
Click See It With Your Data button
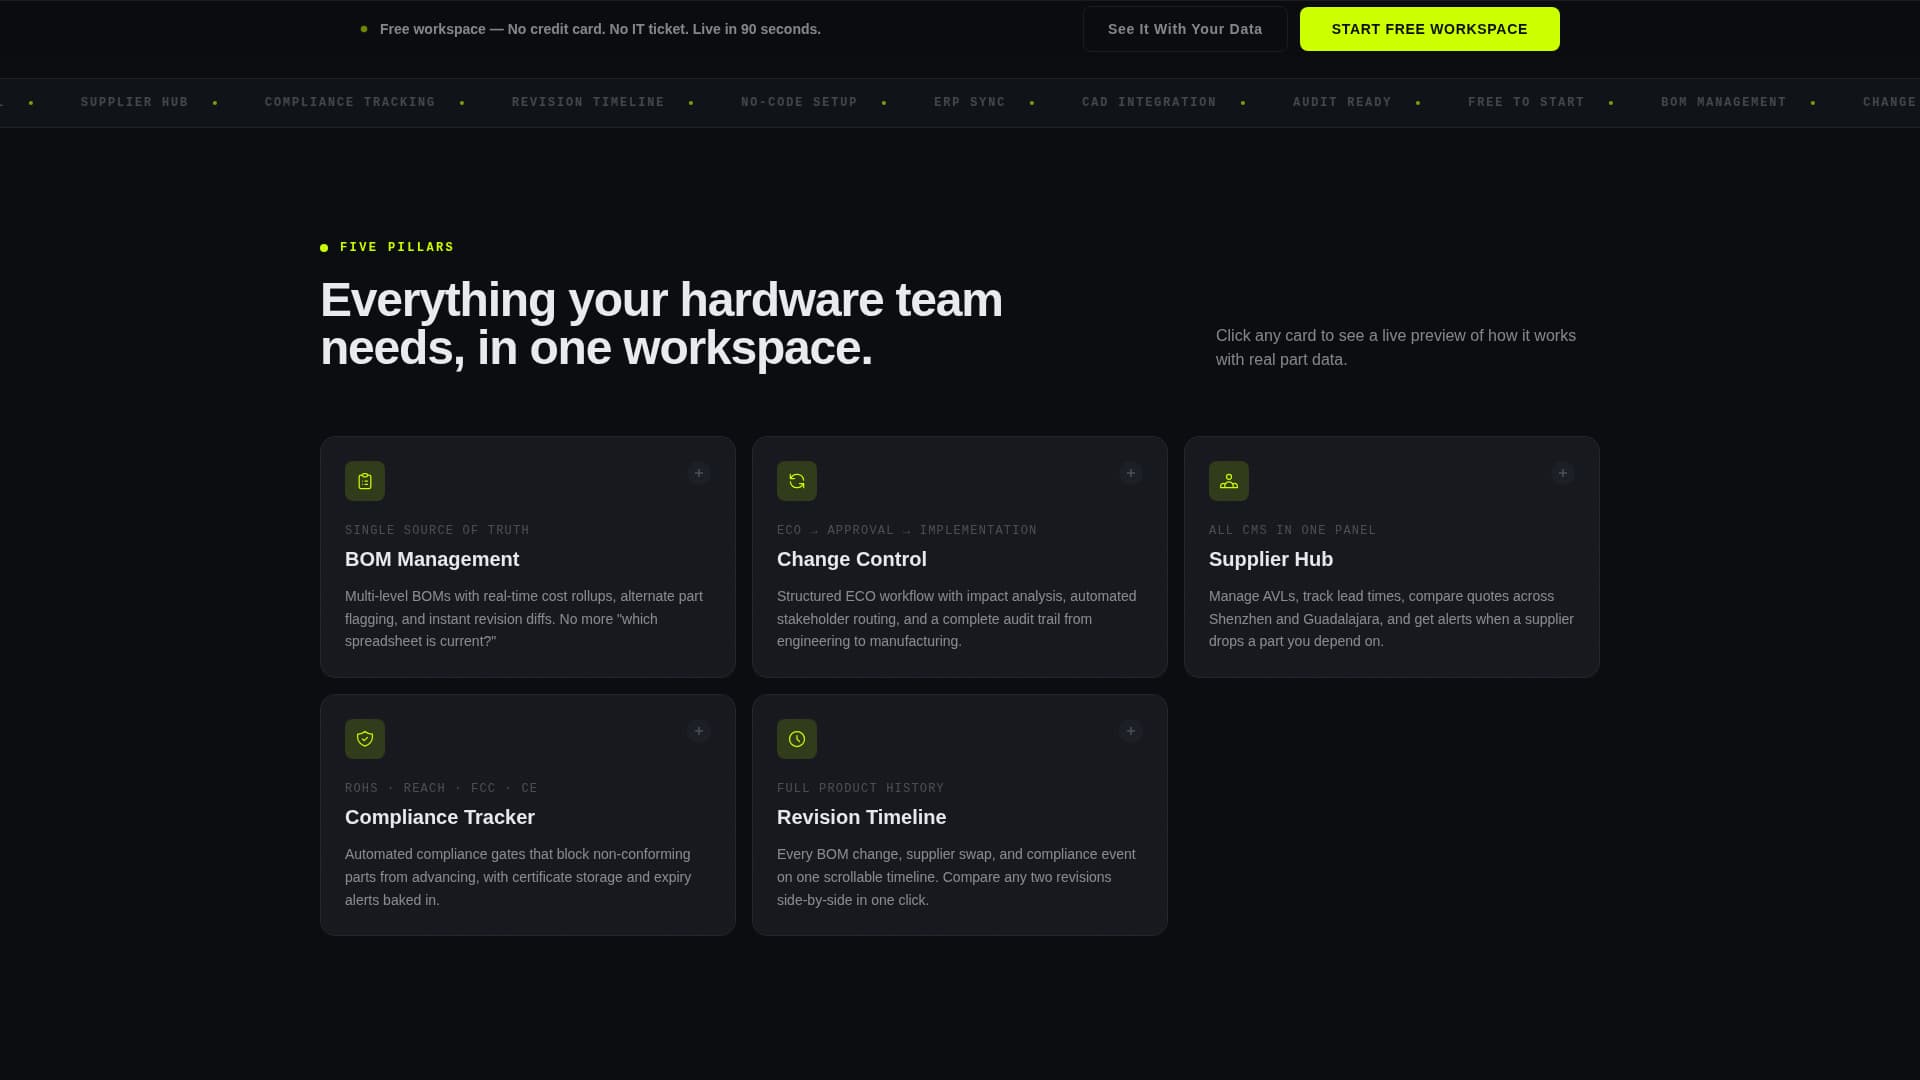coord(1185,29)
